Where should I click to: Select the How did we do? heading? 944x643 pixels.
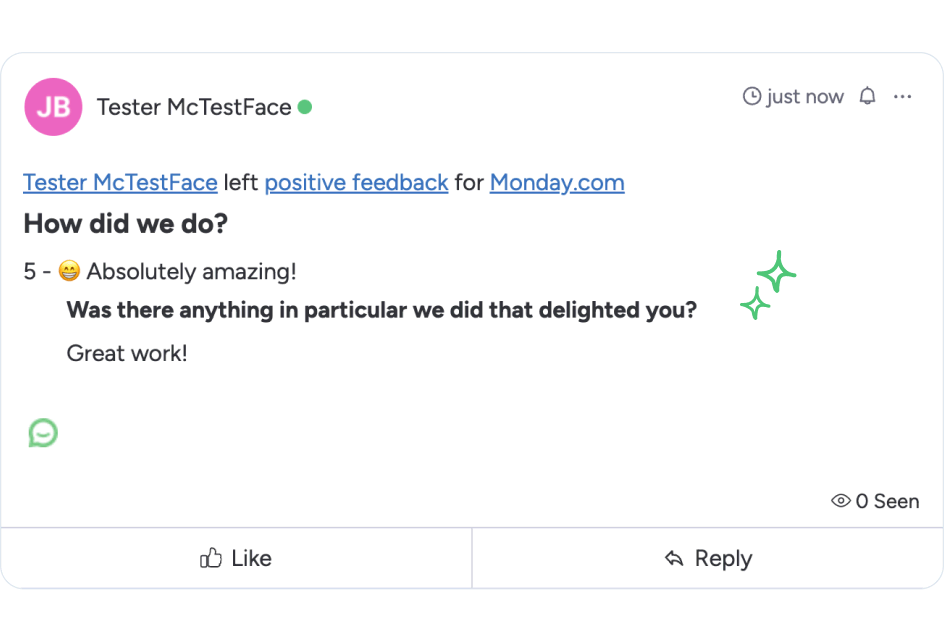(126, 224)
